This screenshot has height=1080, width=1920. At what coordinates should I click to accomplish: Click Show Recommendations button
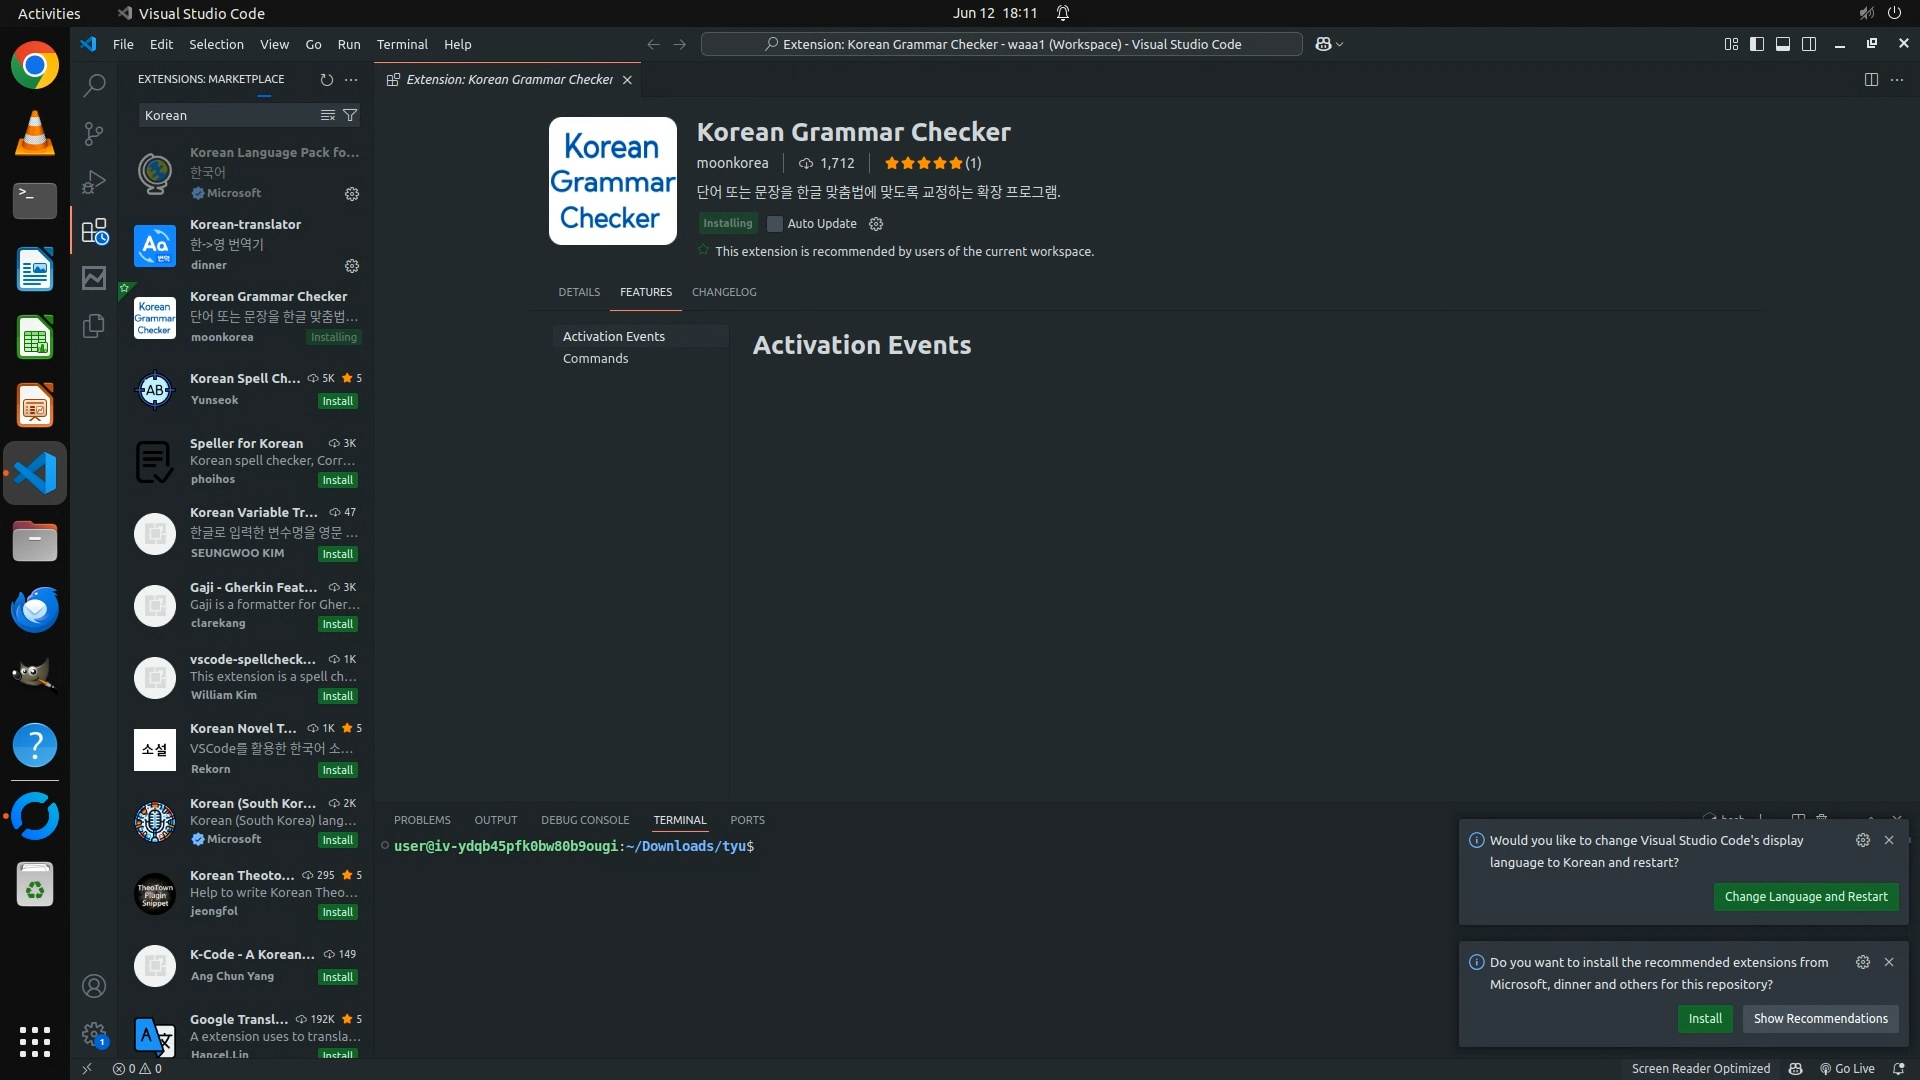1820,1018
